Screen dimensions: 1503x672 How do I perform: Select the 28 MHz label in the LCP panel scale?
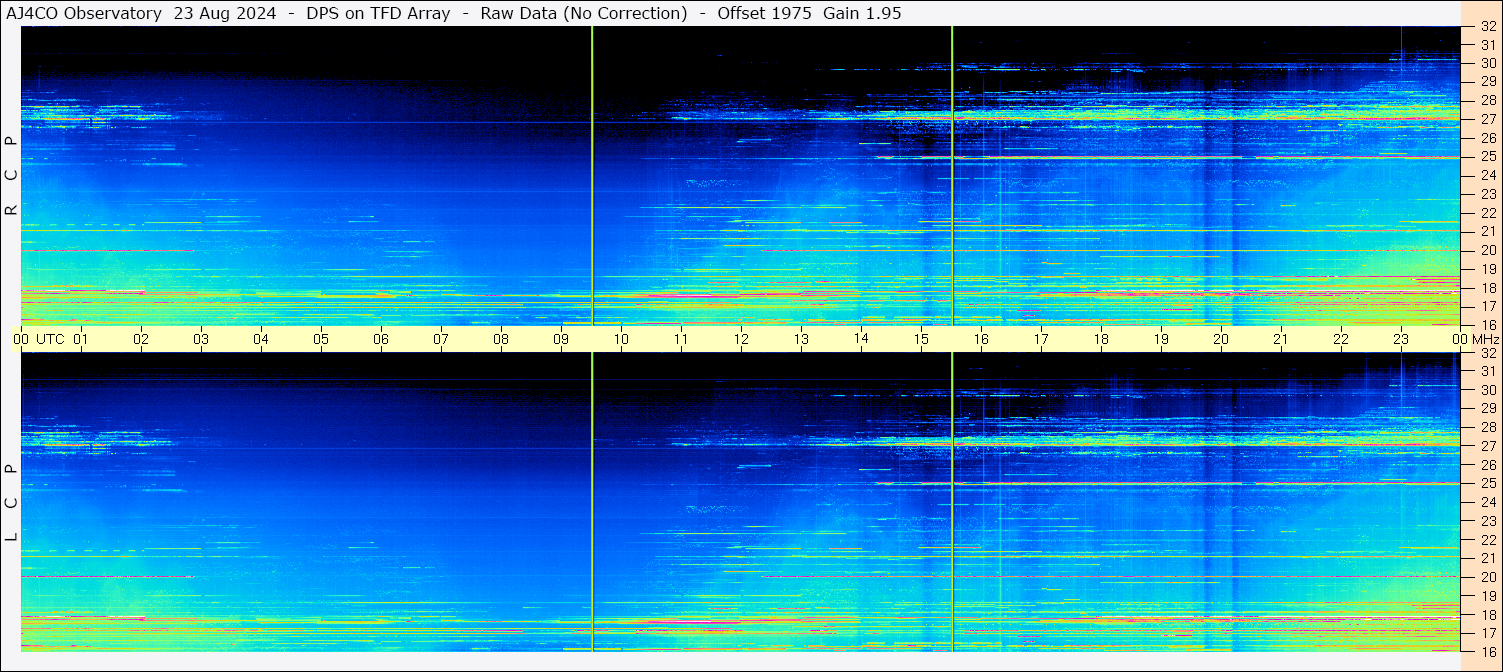(x=1487, y=427)
